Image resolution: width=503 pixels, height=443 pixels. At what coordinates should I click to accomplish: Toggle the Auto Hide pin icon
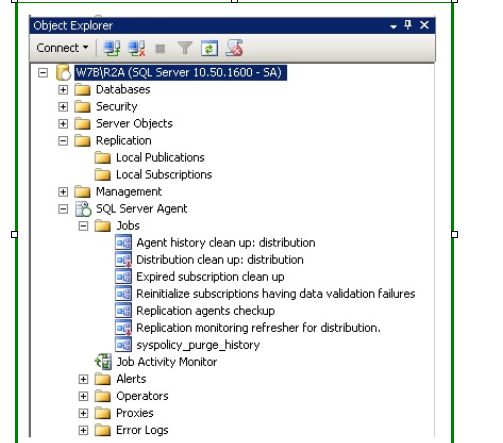click(x=408, y=25)
